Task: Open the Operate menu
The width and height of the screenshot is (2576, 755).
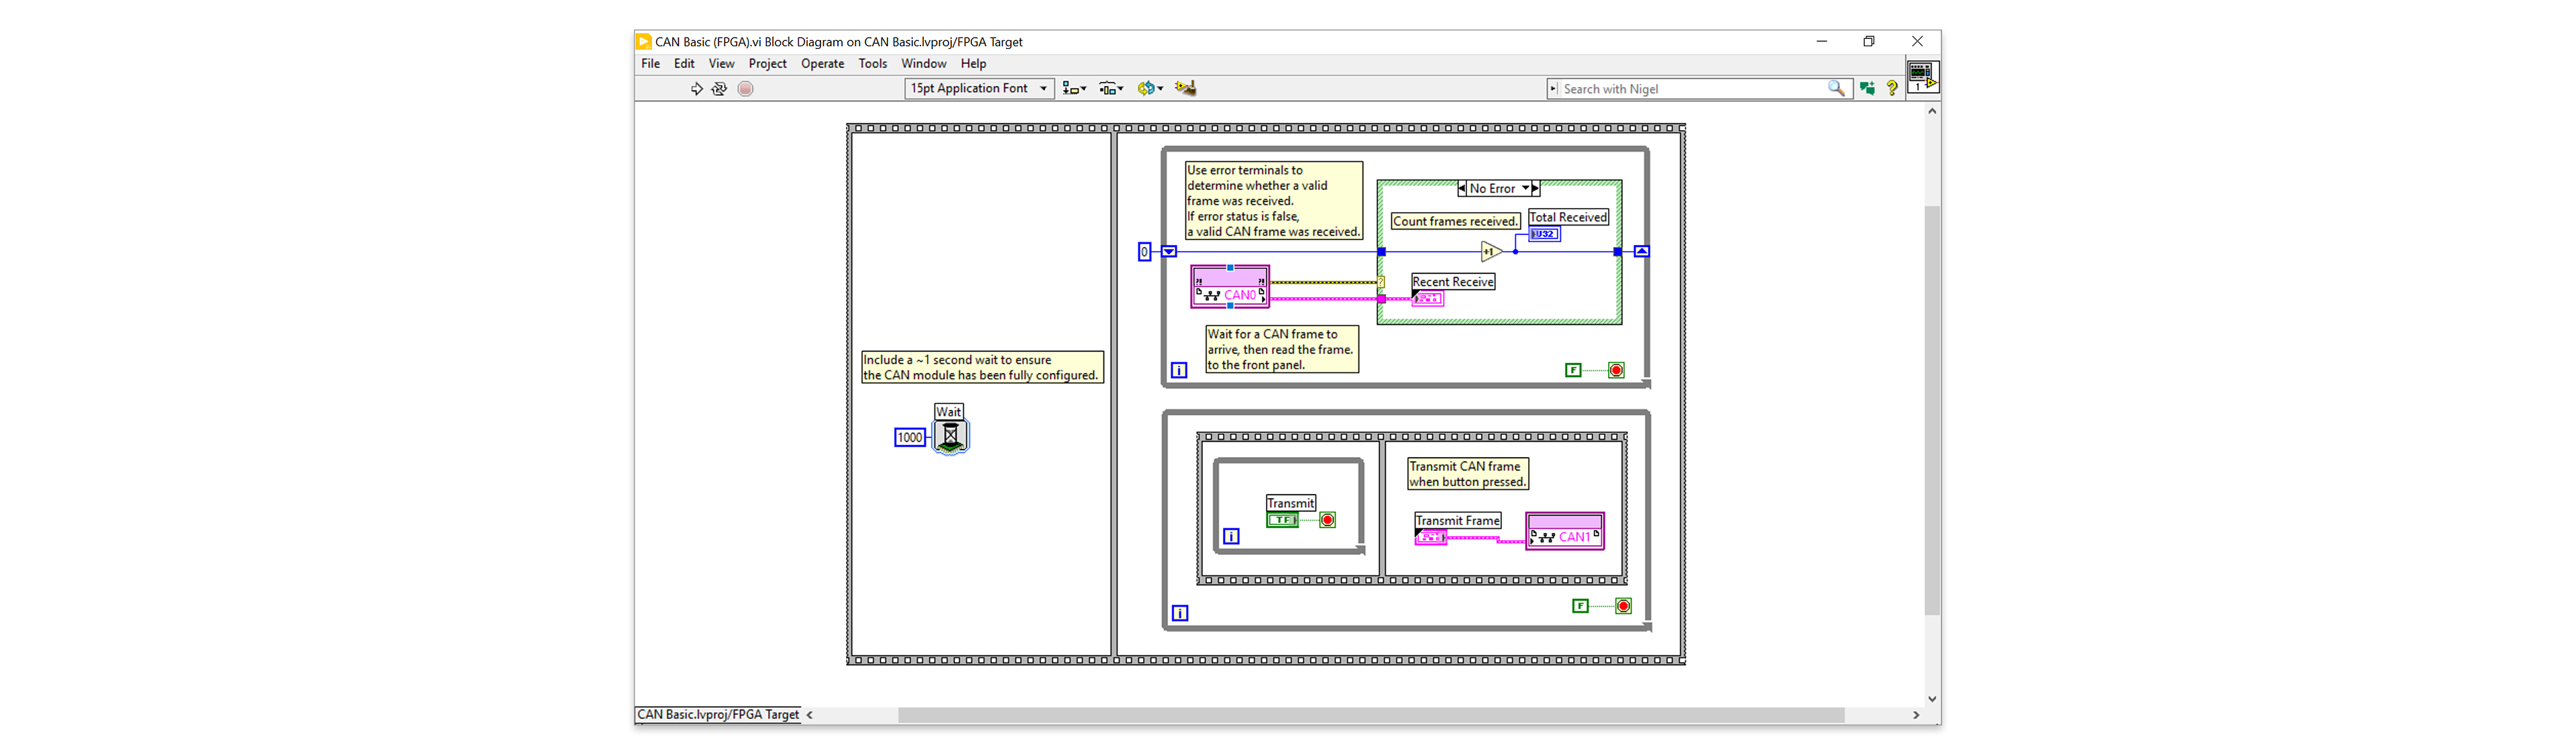Action: pyautogui.click(x=822, y=63)
